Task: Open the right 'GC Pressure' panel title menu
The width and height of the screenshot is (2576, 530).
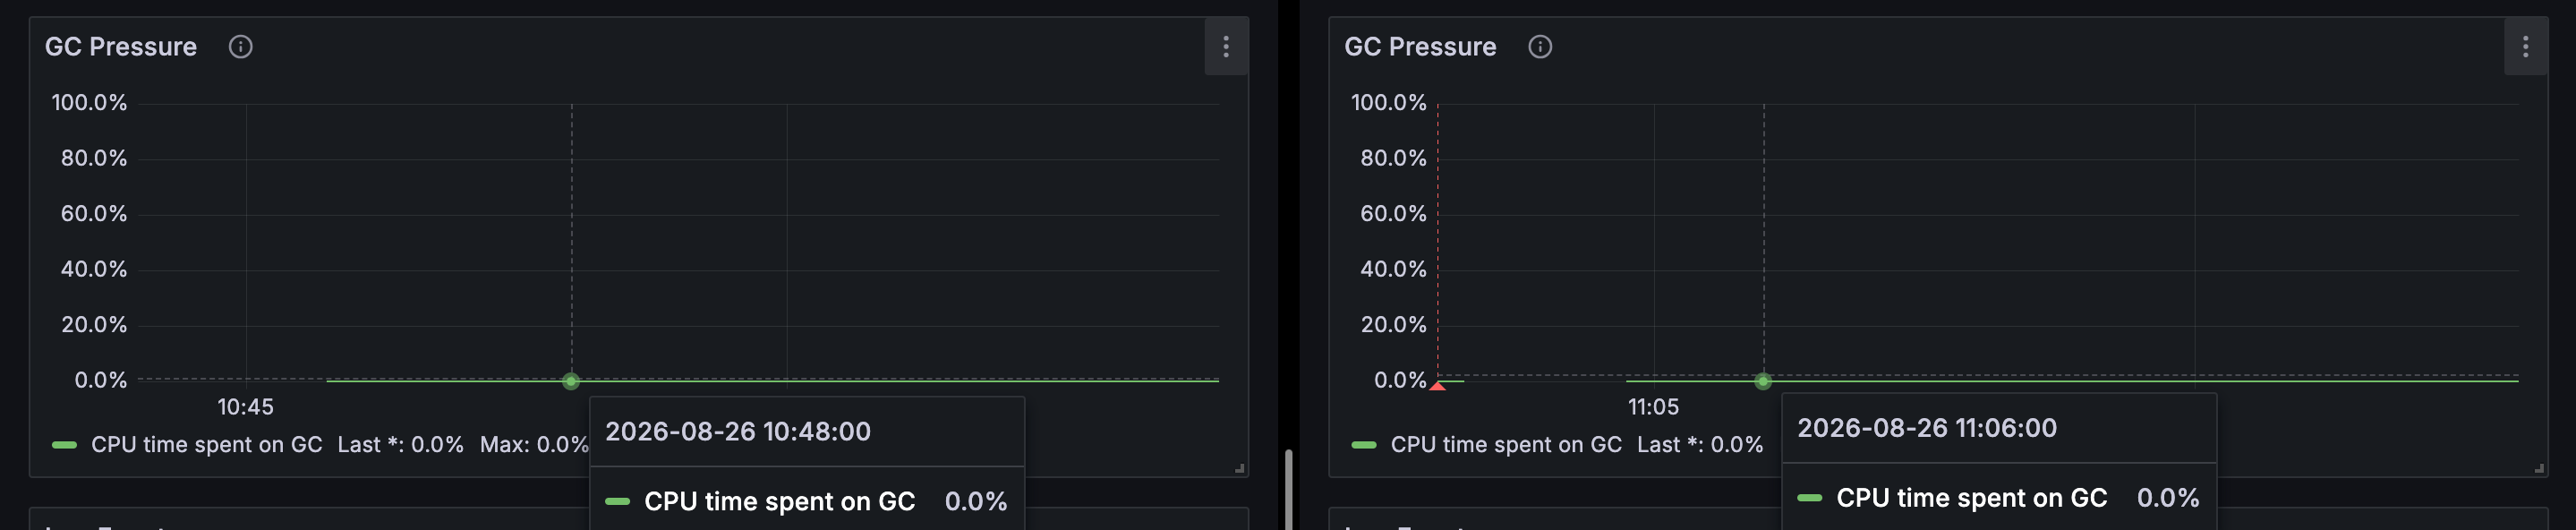Action: [1420, 47]
